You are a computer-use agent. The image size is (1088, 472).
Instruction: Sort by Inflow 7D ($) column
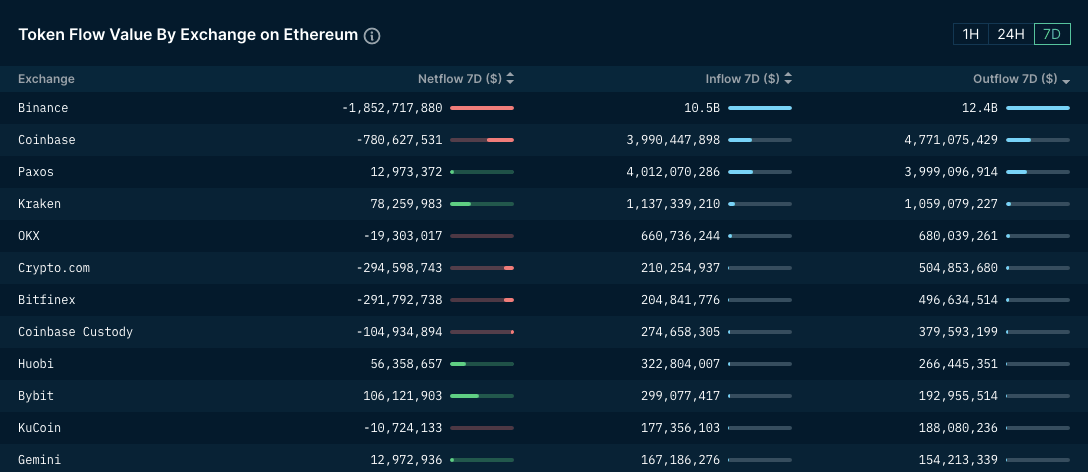click(748, 79)
